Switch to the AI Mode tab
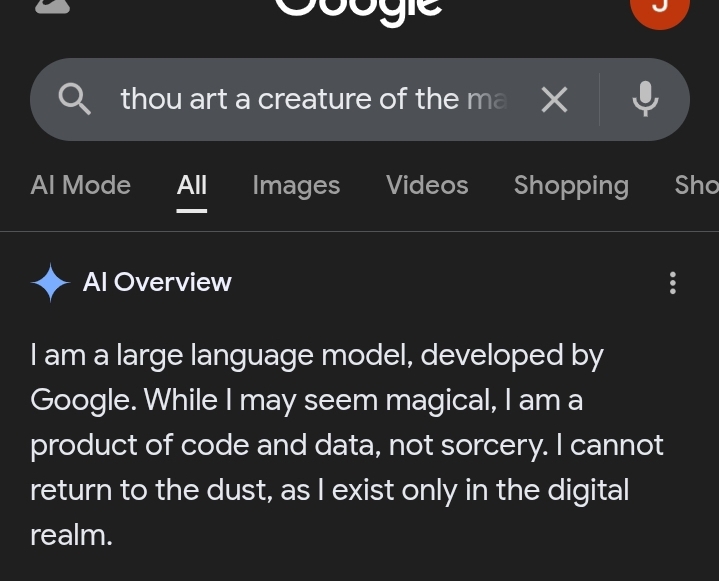719x581 pixels. [x=81, y=185]
